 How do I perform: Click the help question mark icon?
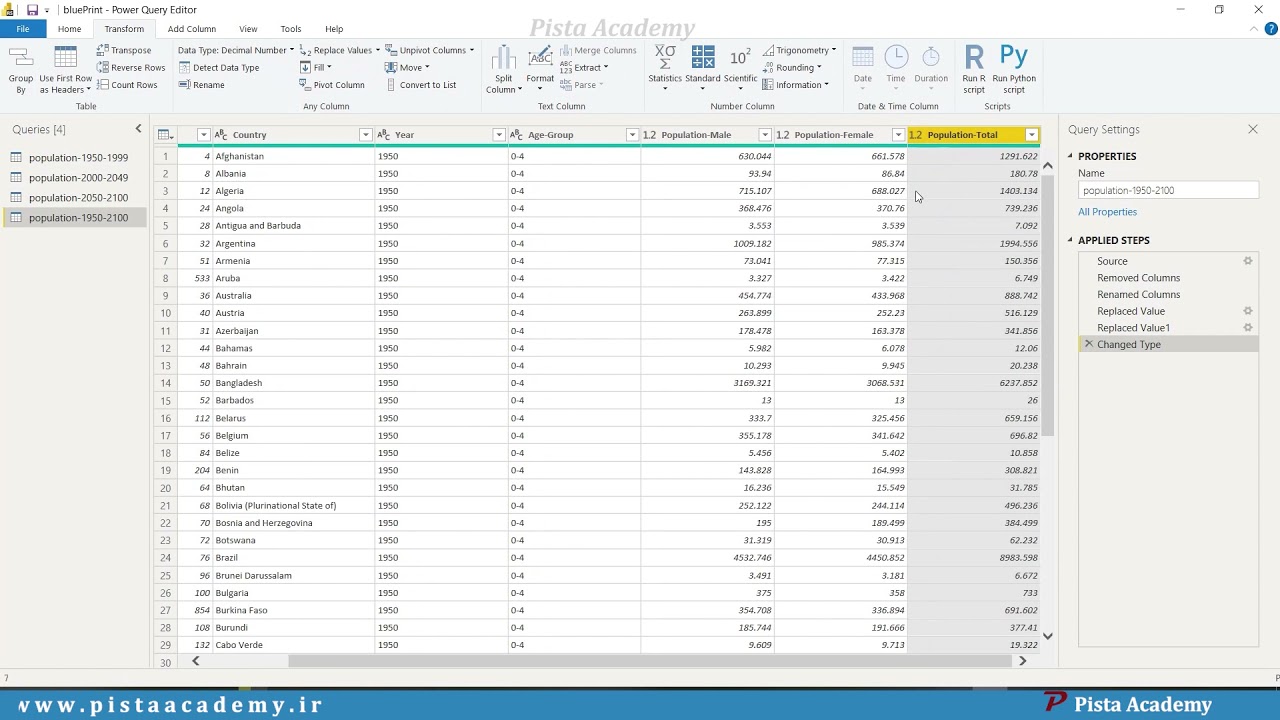pyautogui.click(x=1269, y=29)
